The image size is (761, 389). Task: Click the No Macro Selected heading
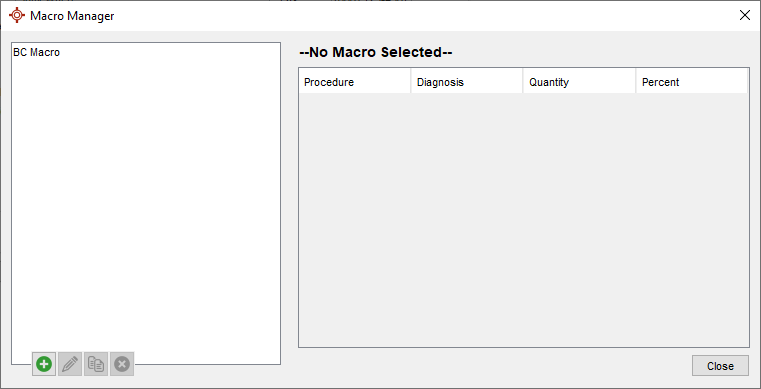[x=376, y=52]
